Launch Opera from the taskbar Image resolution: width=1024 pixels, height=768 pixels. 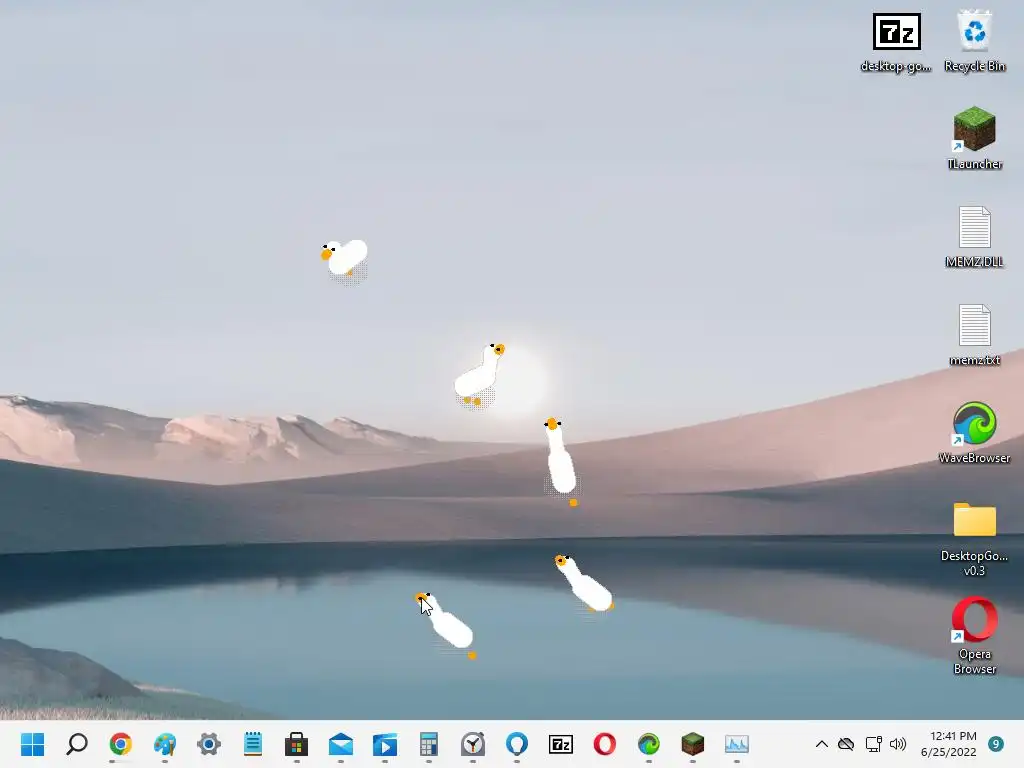pos(605,744)
